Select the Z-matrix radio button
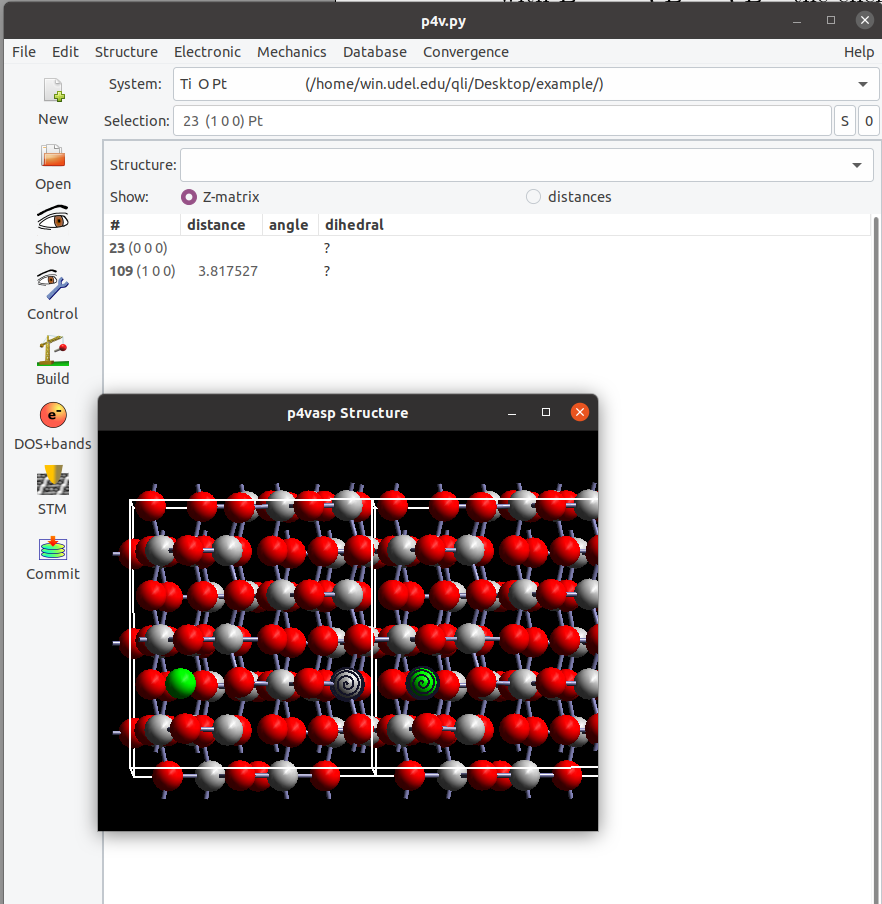 pos(188,197)
